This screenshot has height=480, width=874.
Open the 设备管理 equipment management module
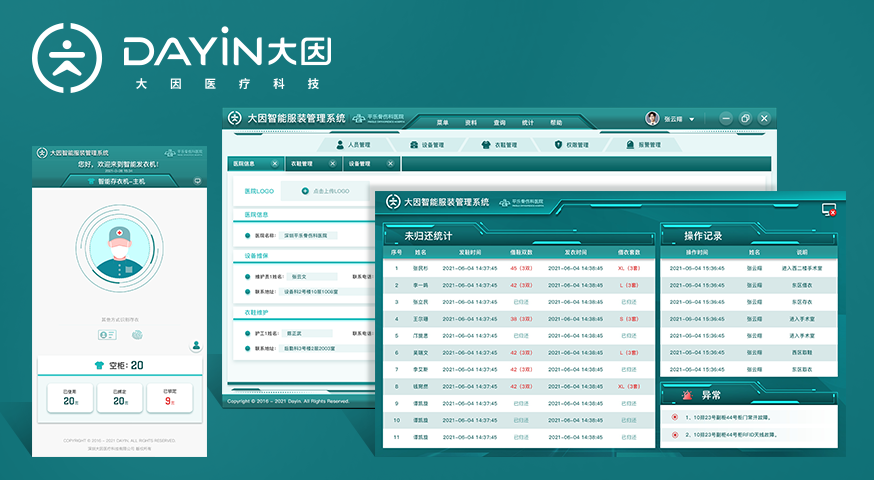427,145
